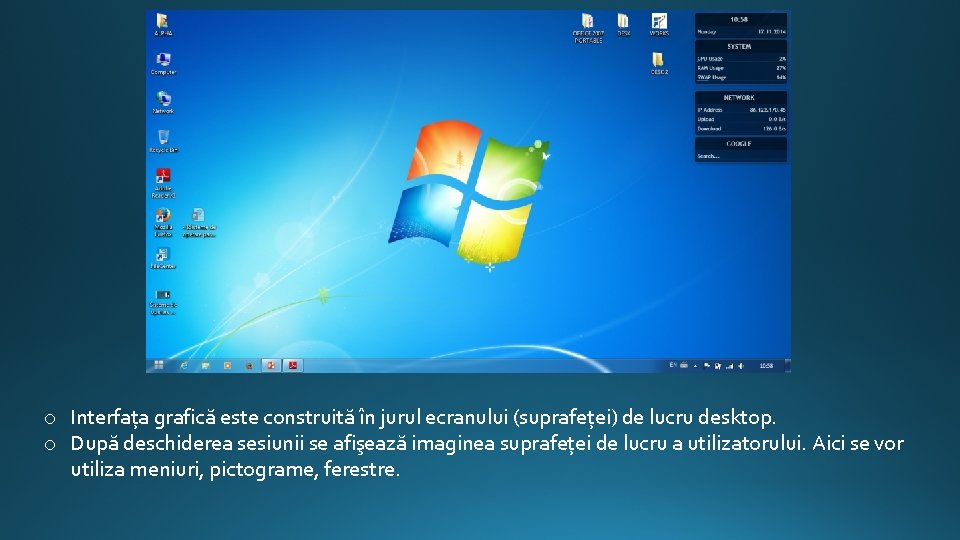Screen dimensions: 960x540
Task: Click the EN language indicator in tray
Action: 673,365
